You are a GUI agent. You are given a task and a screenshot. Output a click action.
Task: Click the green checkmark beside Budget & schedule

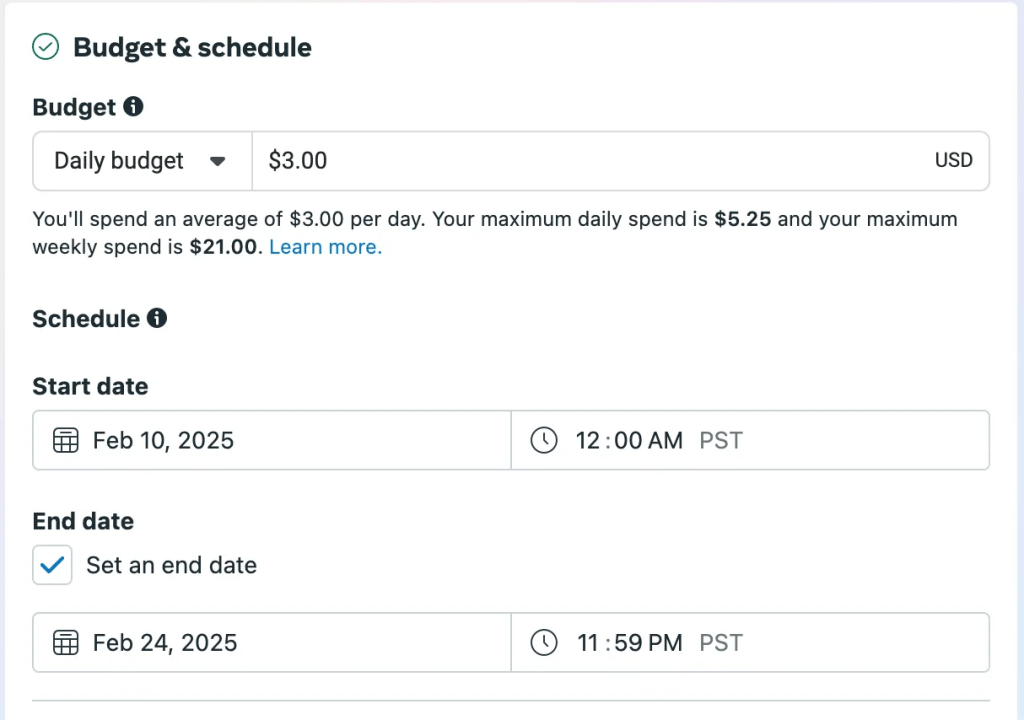[46, 47]
